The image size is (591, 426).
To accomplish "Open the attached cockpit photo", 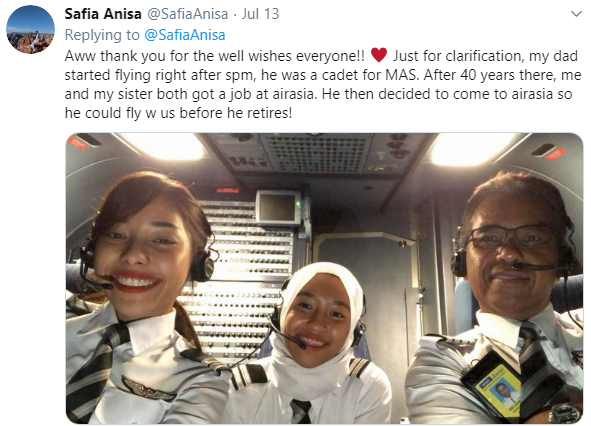I will tap(325, 278).
